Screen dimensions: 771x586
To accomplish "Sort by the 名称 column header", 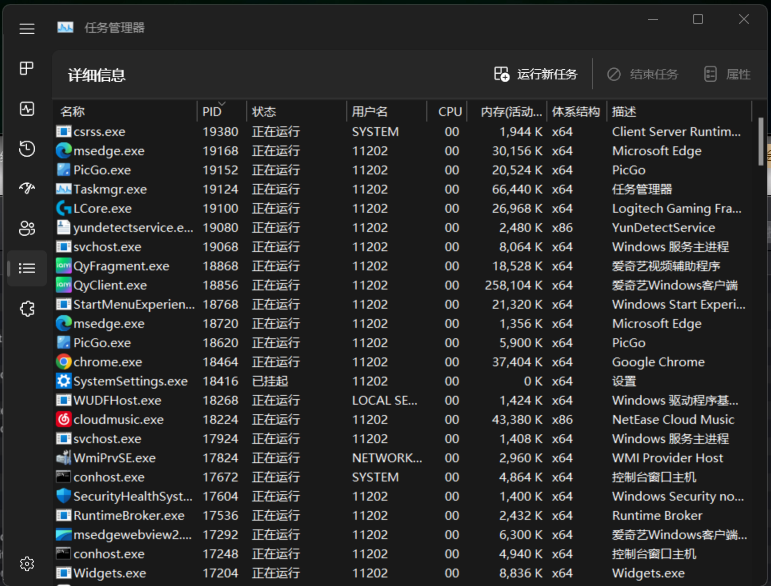I will click(125, 112).
